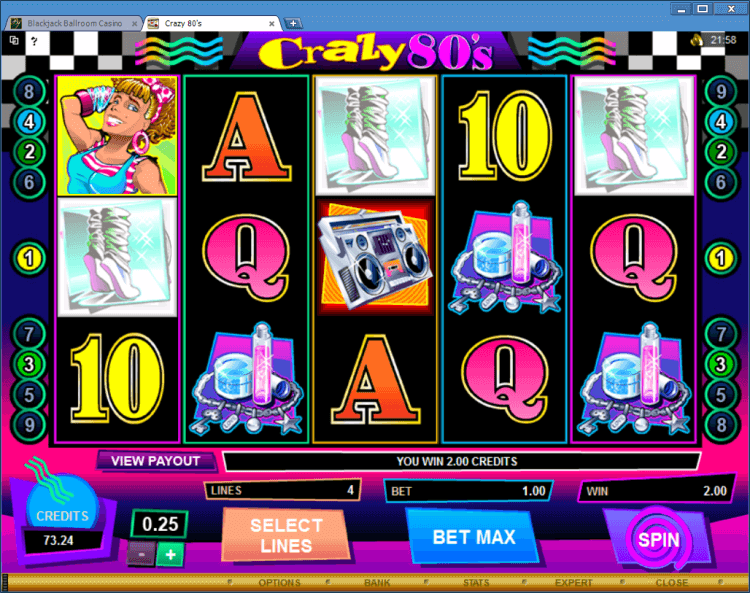Viewport: 750px width, 593px height.
Task: Close the Crazy 80's tab
Action: [x=272, y=23]
